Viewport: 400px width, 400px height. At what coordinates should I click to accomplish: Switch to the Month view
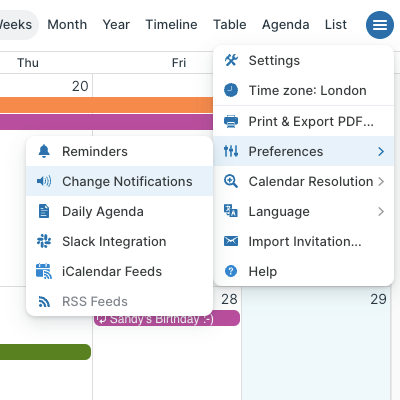pos(67,25)
